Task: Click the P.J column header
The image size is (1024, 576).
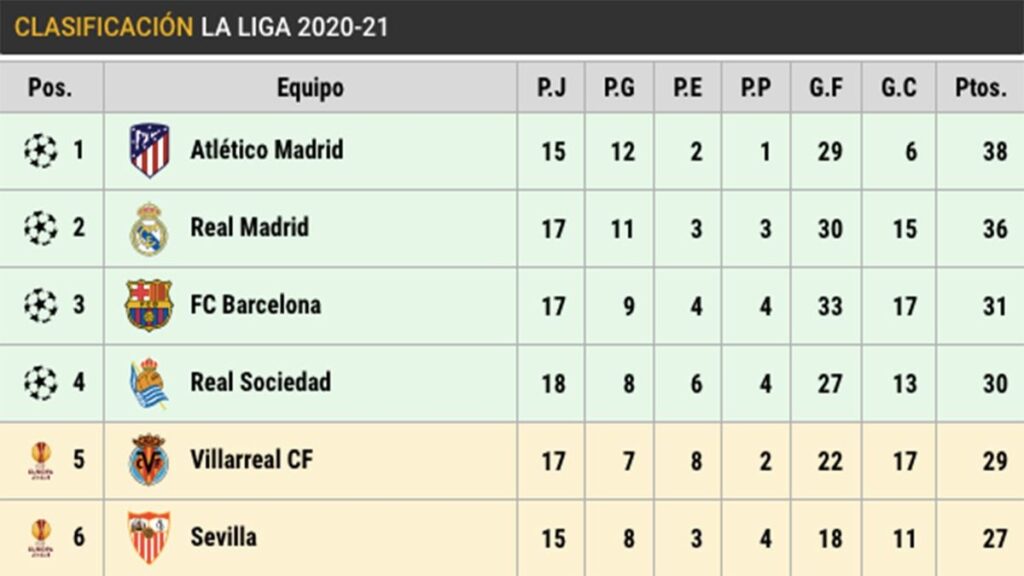Action: pyautogui.click(x=551, y=88)
